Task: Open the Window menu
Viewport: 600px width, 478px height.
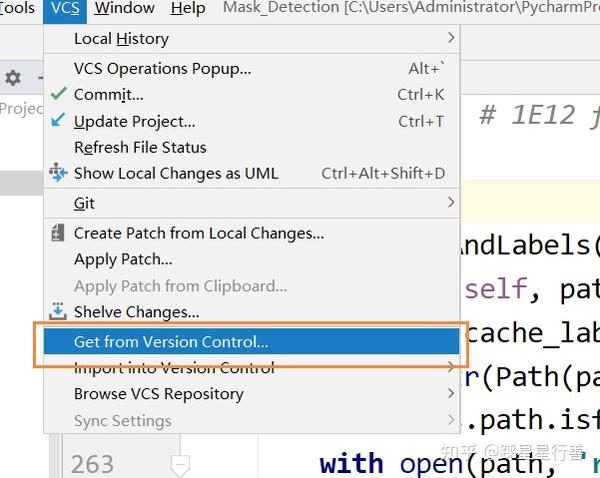Action: click(124, 9)
